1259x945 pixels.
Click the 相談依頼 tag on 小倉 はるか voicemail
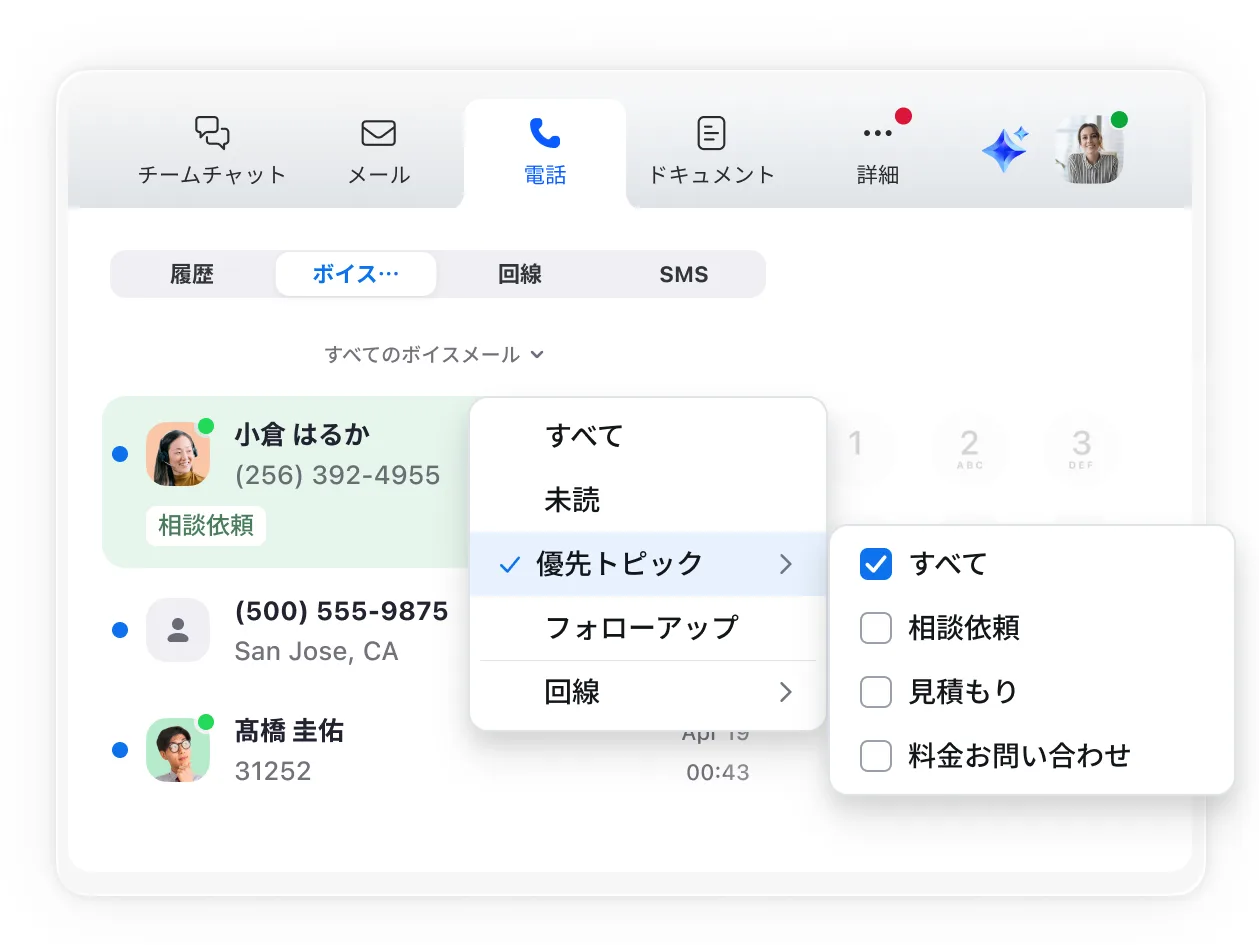click(205, 526)
